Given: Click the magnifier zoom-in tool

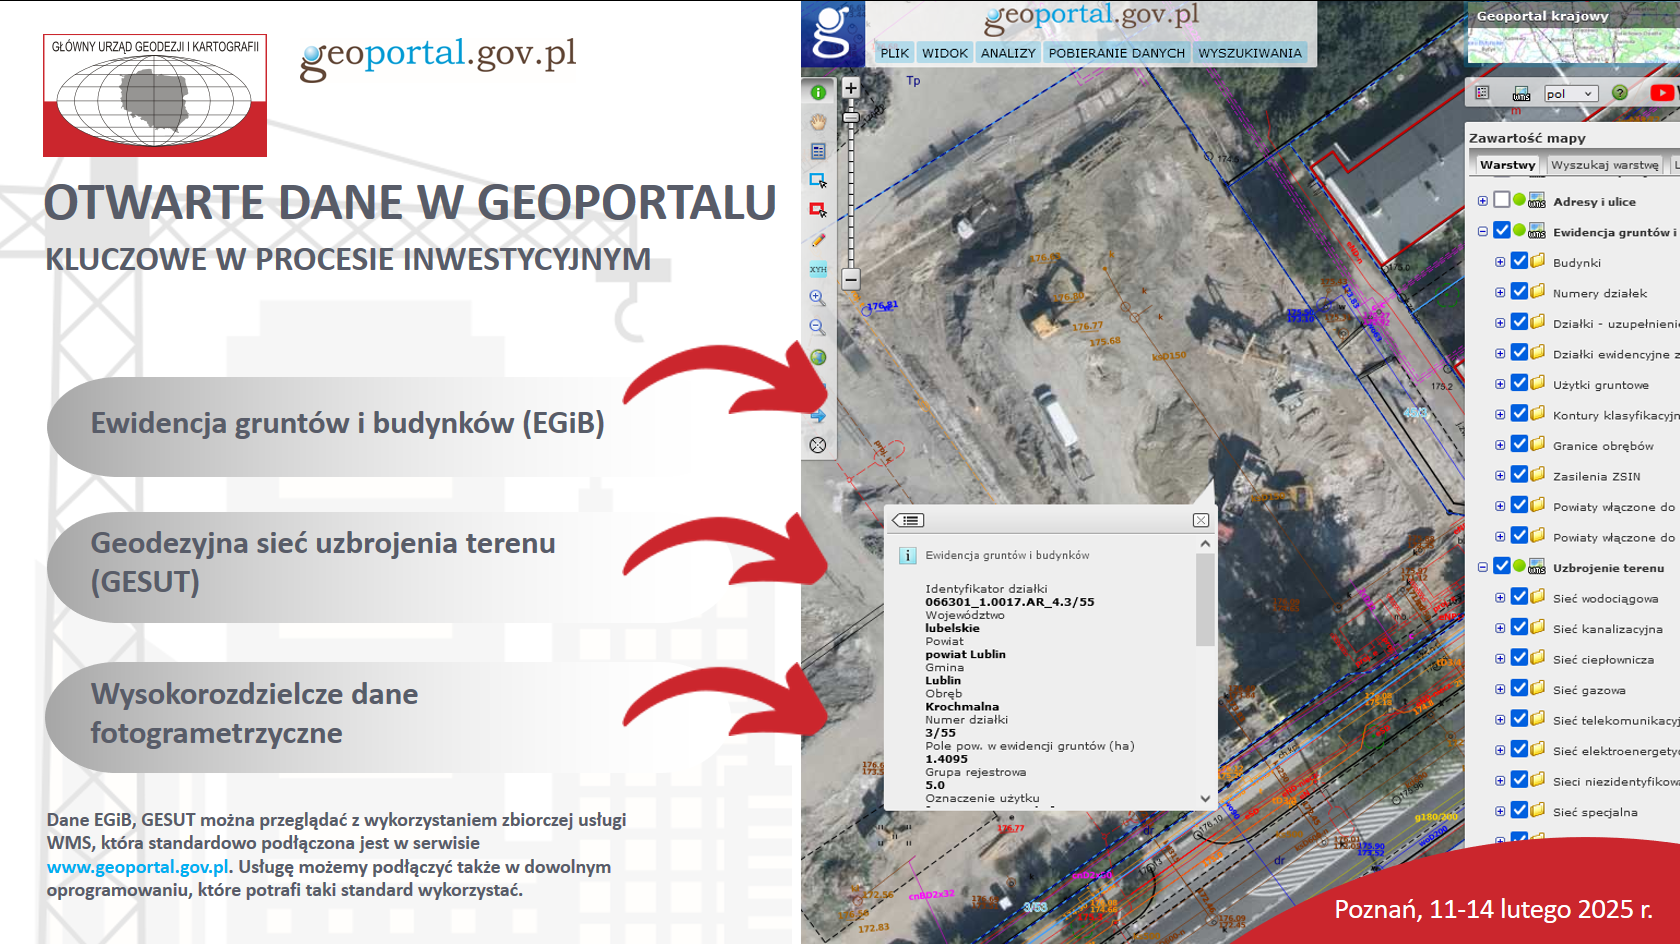Looking at the screenshot, I should pos(817,298).
